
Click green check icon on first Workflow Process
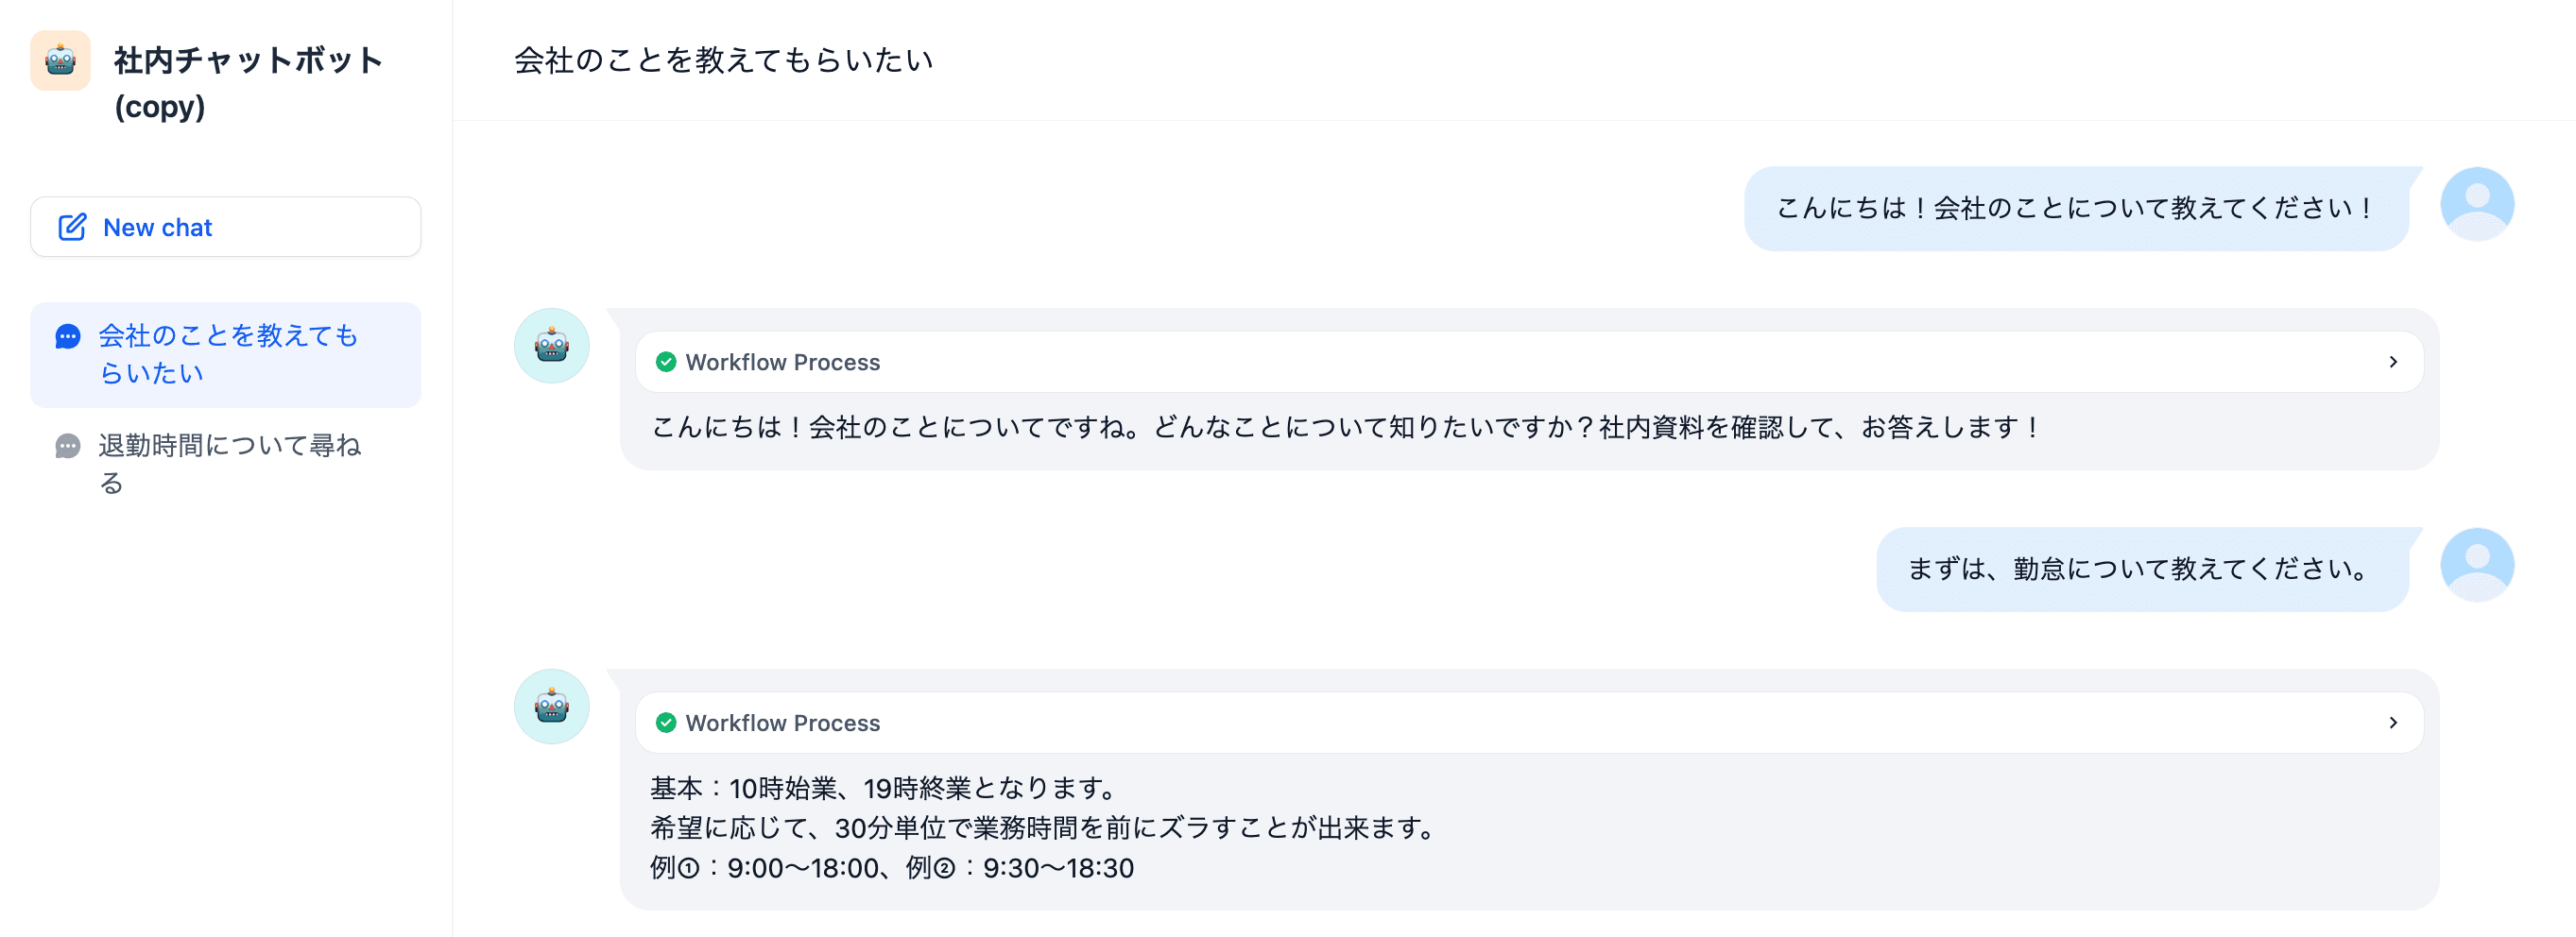pos(666,362)
